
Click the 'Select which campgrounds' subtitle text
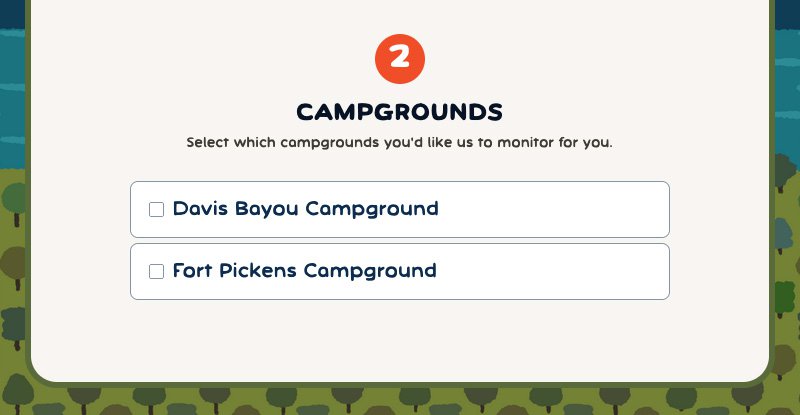(399, 142)
